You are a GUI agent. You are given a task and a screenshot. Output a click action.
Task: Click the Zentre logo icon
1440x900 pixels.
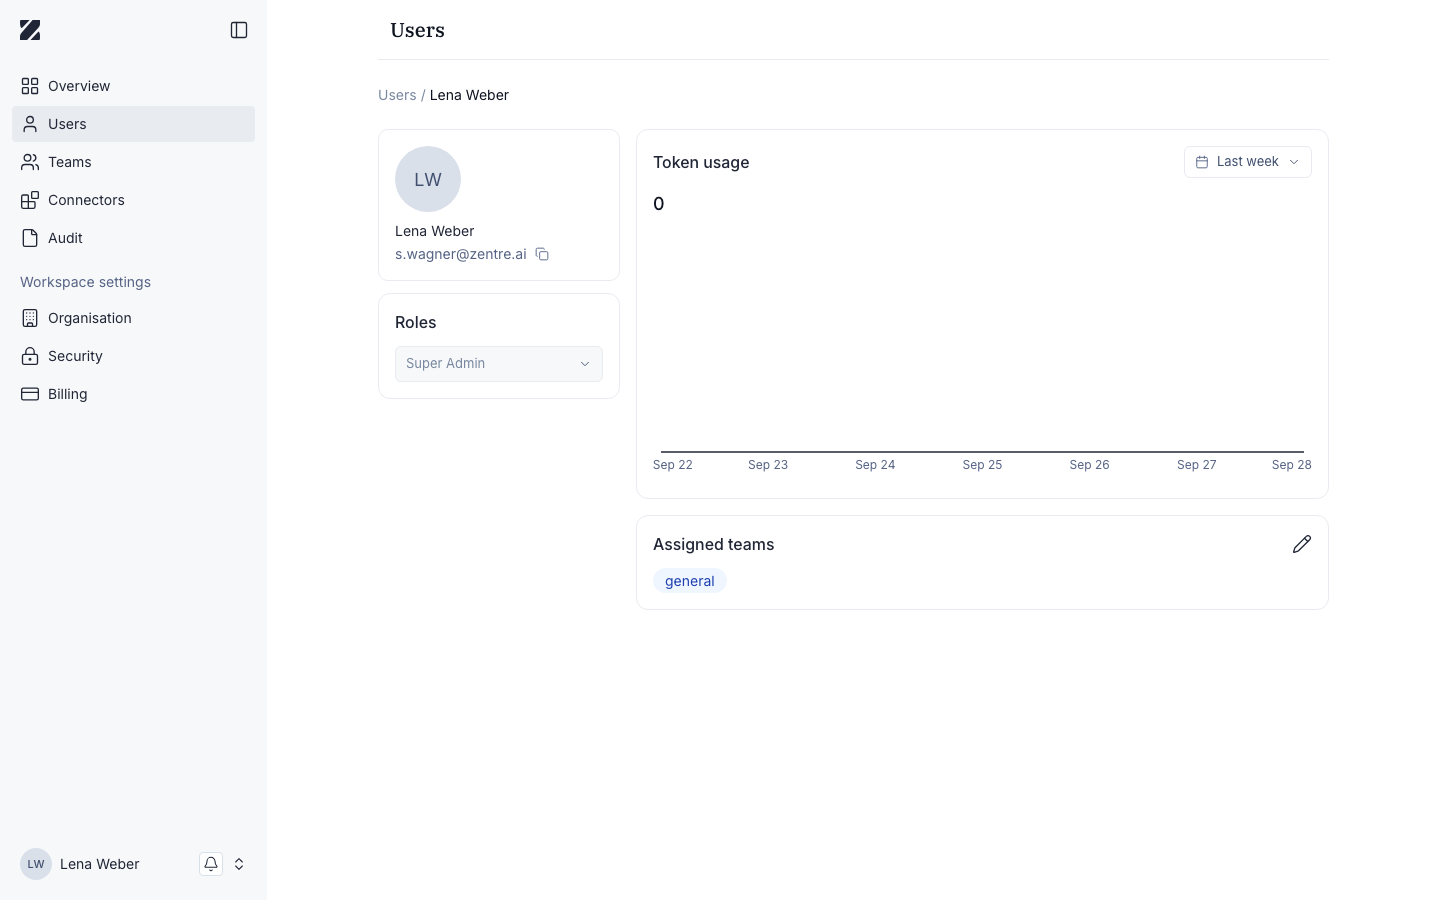pyautogui.click(x=30, y=30)
